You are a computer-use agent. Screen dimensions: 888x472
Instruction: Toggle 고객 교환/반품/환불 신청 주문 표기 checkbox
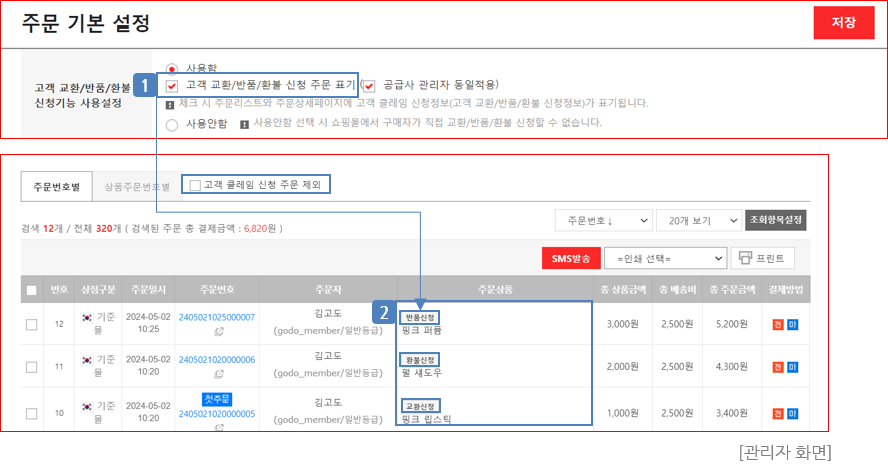pyautogui.click(x=172, y=86)
